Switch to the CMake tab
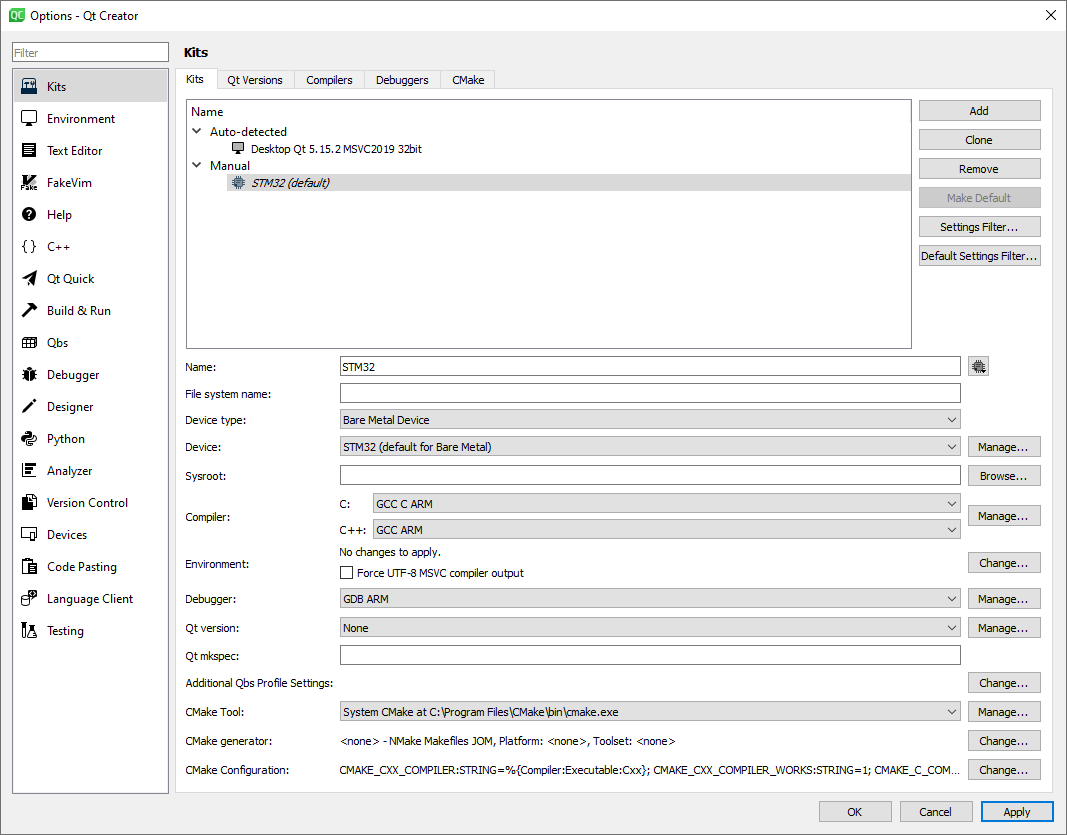The height and width of the screenshot is (835, 1067). click(x=468, y=80)
